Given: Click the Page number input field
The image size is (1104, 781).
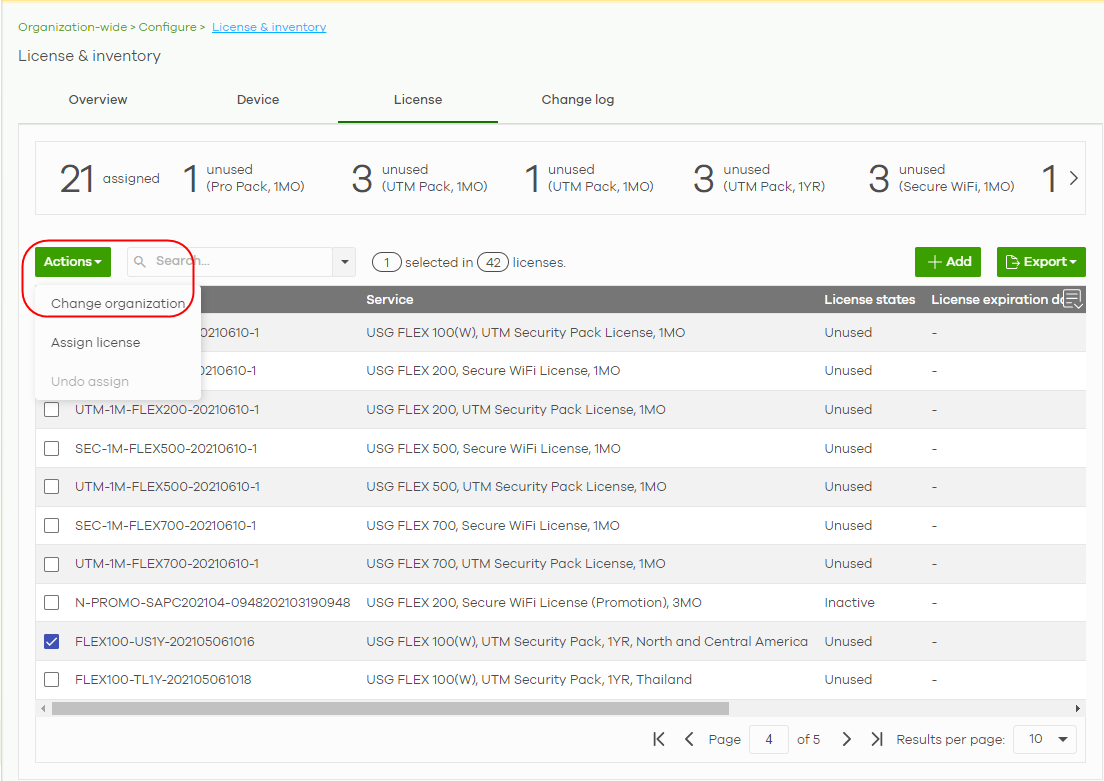Looking at the screenshot, I should [769, 739].
